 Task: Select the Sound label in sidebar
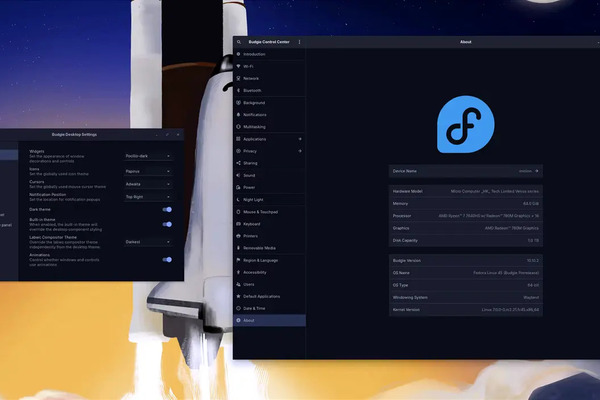click(249, 175)
